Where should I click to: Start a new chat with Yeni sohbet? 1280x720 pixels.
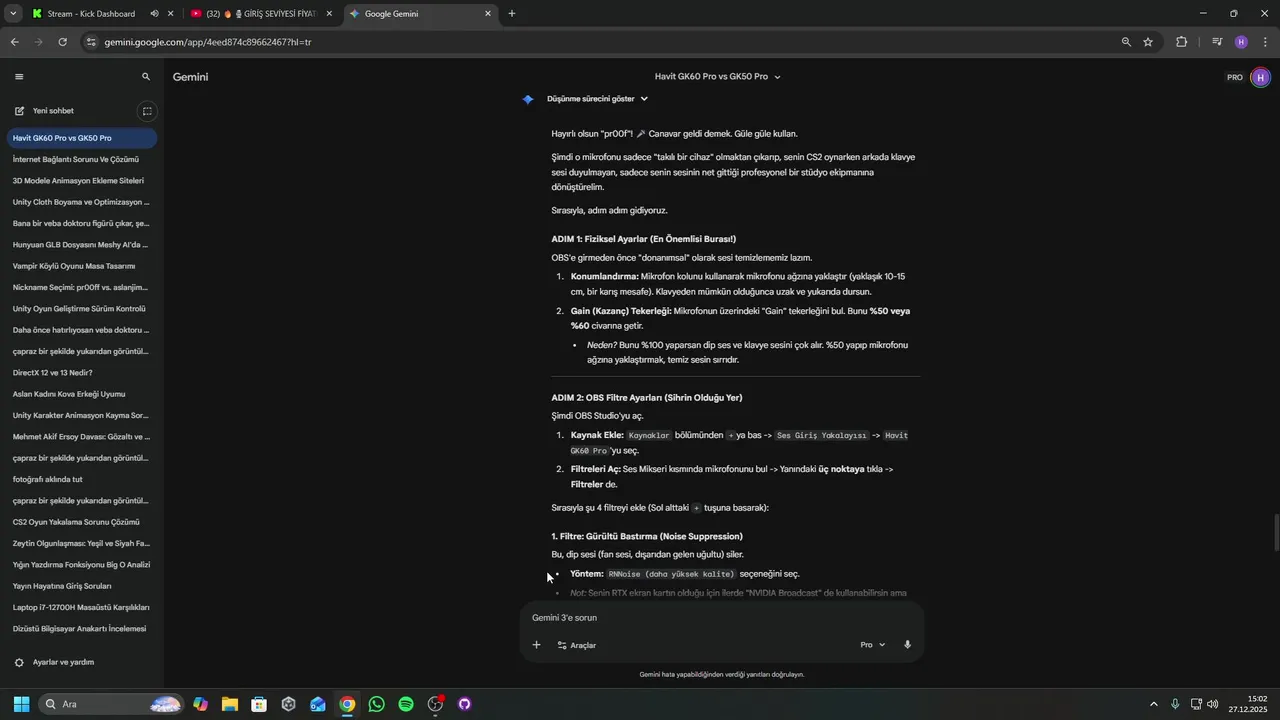(x=53, y=111)
